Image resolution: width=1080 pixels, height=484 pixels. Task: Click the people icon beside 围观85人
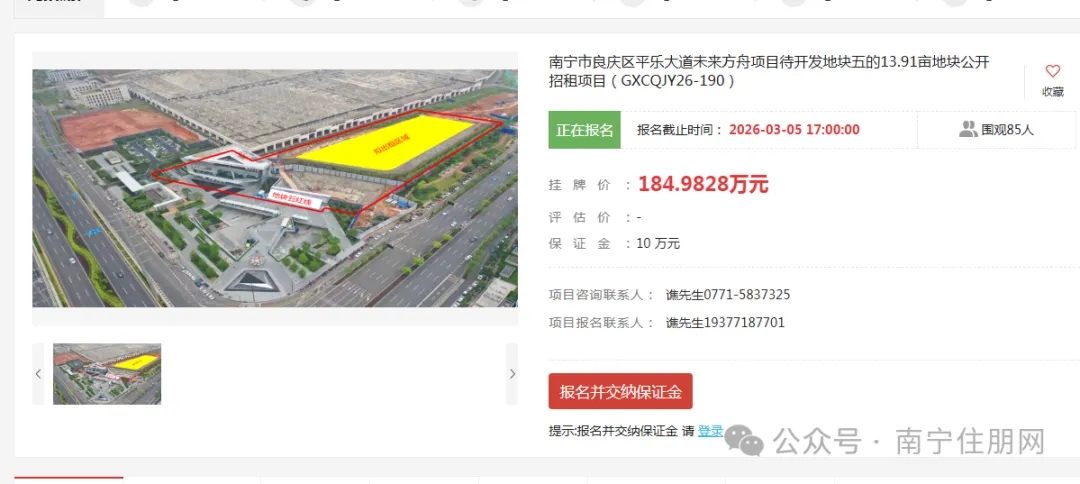[968, 129]
